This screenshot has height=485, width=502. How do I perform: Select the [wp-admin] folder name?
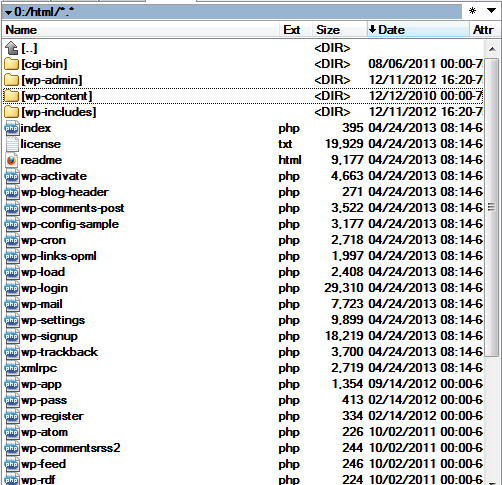point(52,80)
